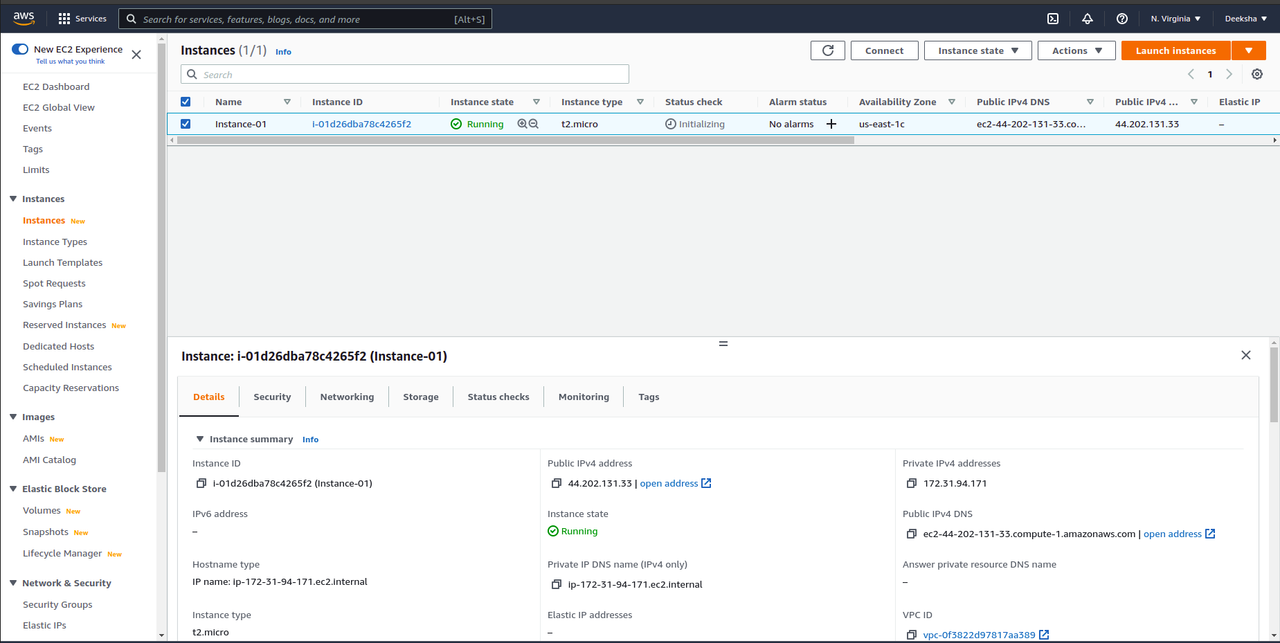Click the Connect button

coord(884,51)
